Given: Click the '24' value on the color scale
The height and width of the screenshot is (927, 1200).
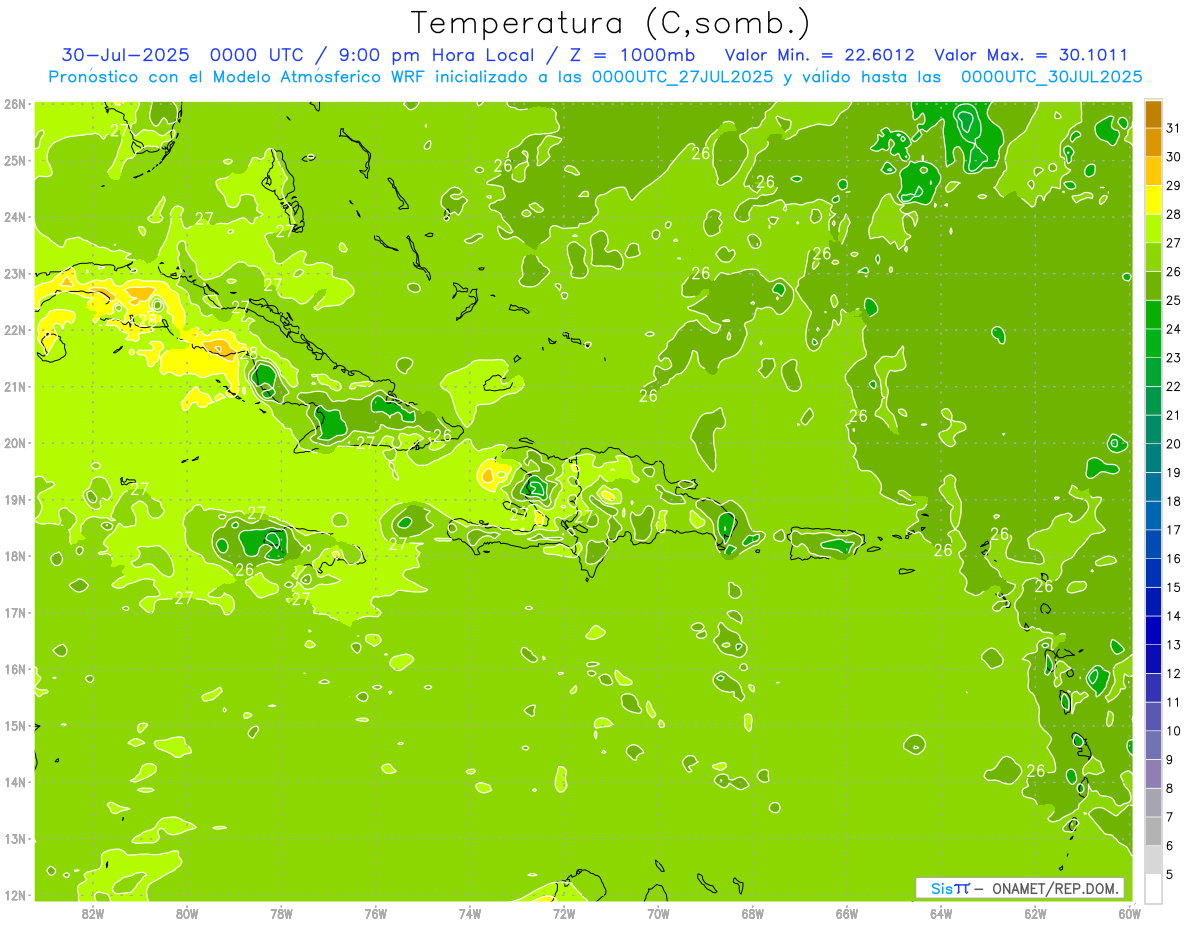Looking at the screenshot, I should (1174, 328).
